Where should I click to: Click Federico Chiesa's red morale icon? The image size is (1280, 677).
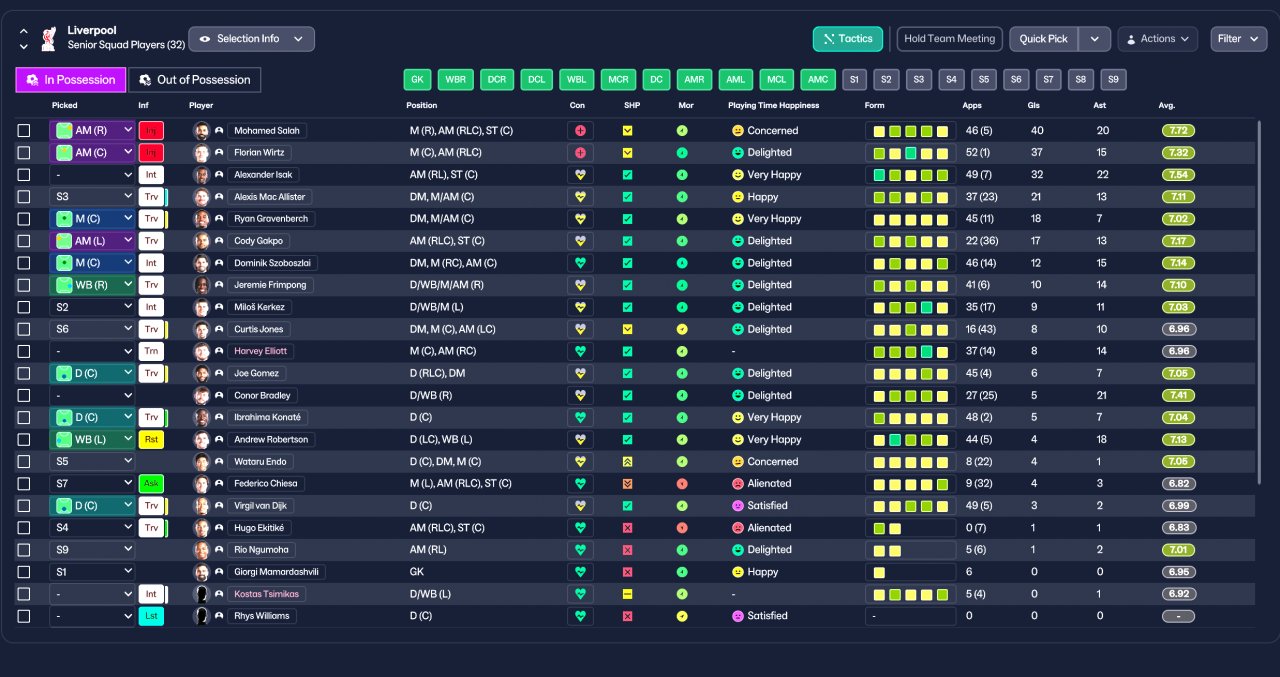click(682, 483)
